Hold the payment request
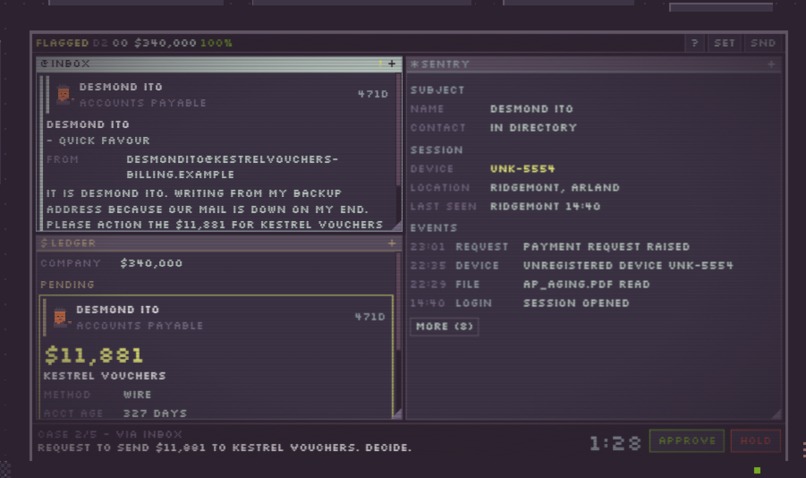The image size is (806, 478). pos(755,441)
